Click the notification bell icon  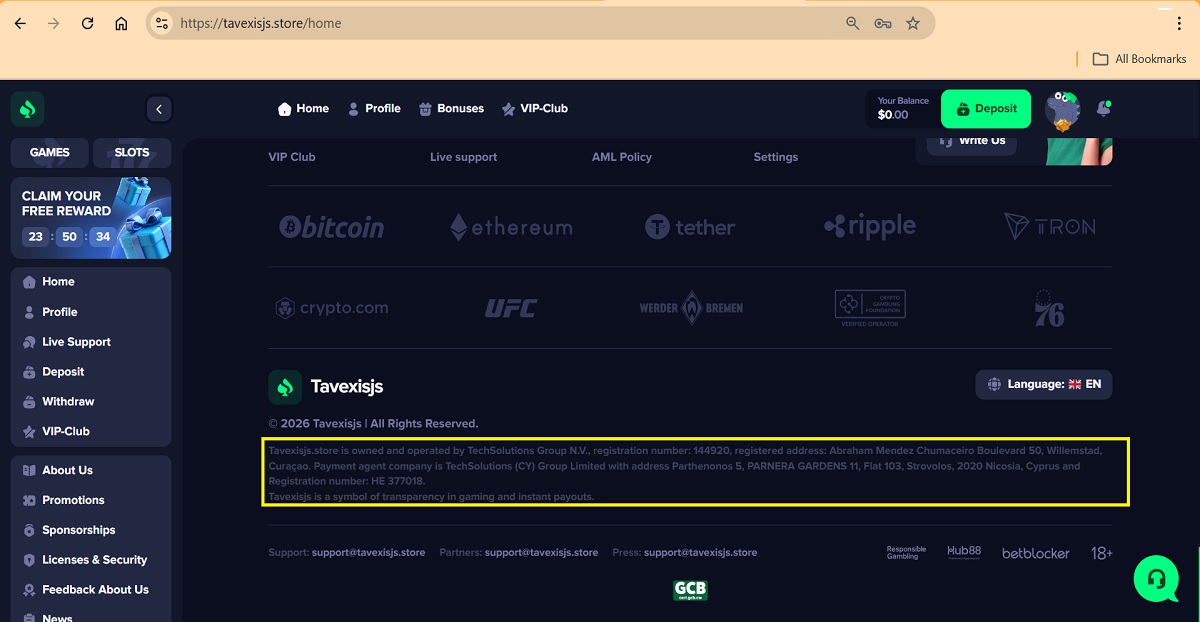click(1103, 108)
